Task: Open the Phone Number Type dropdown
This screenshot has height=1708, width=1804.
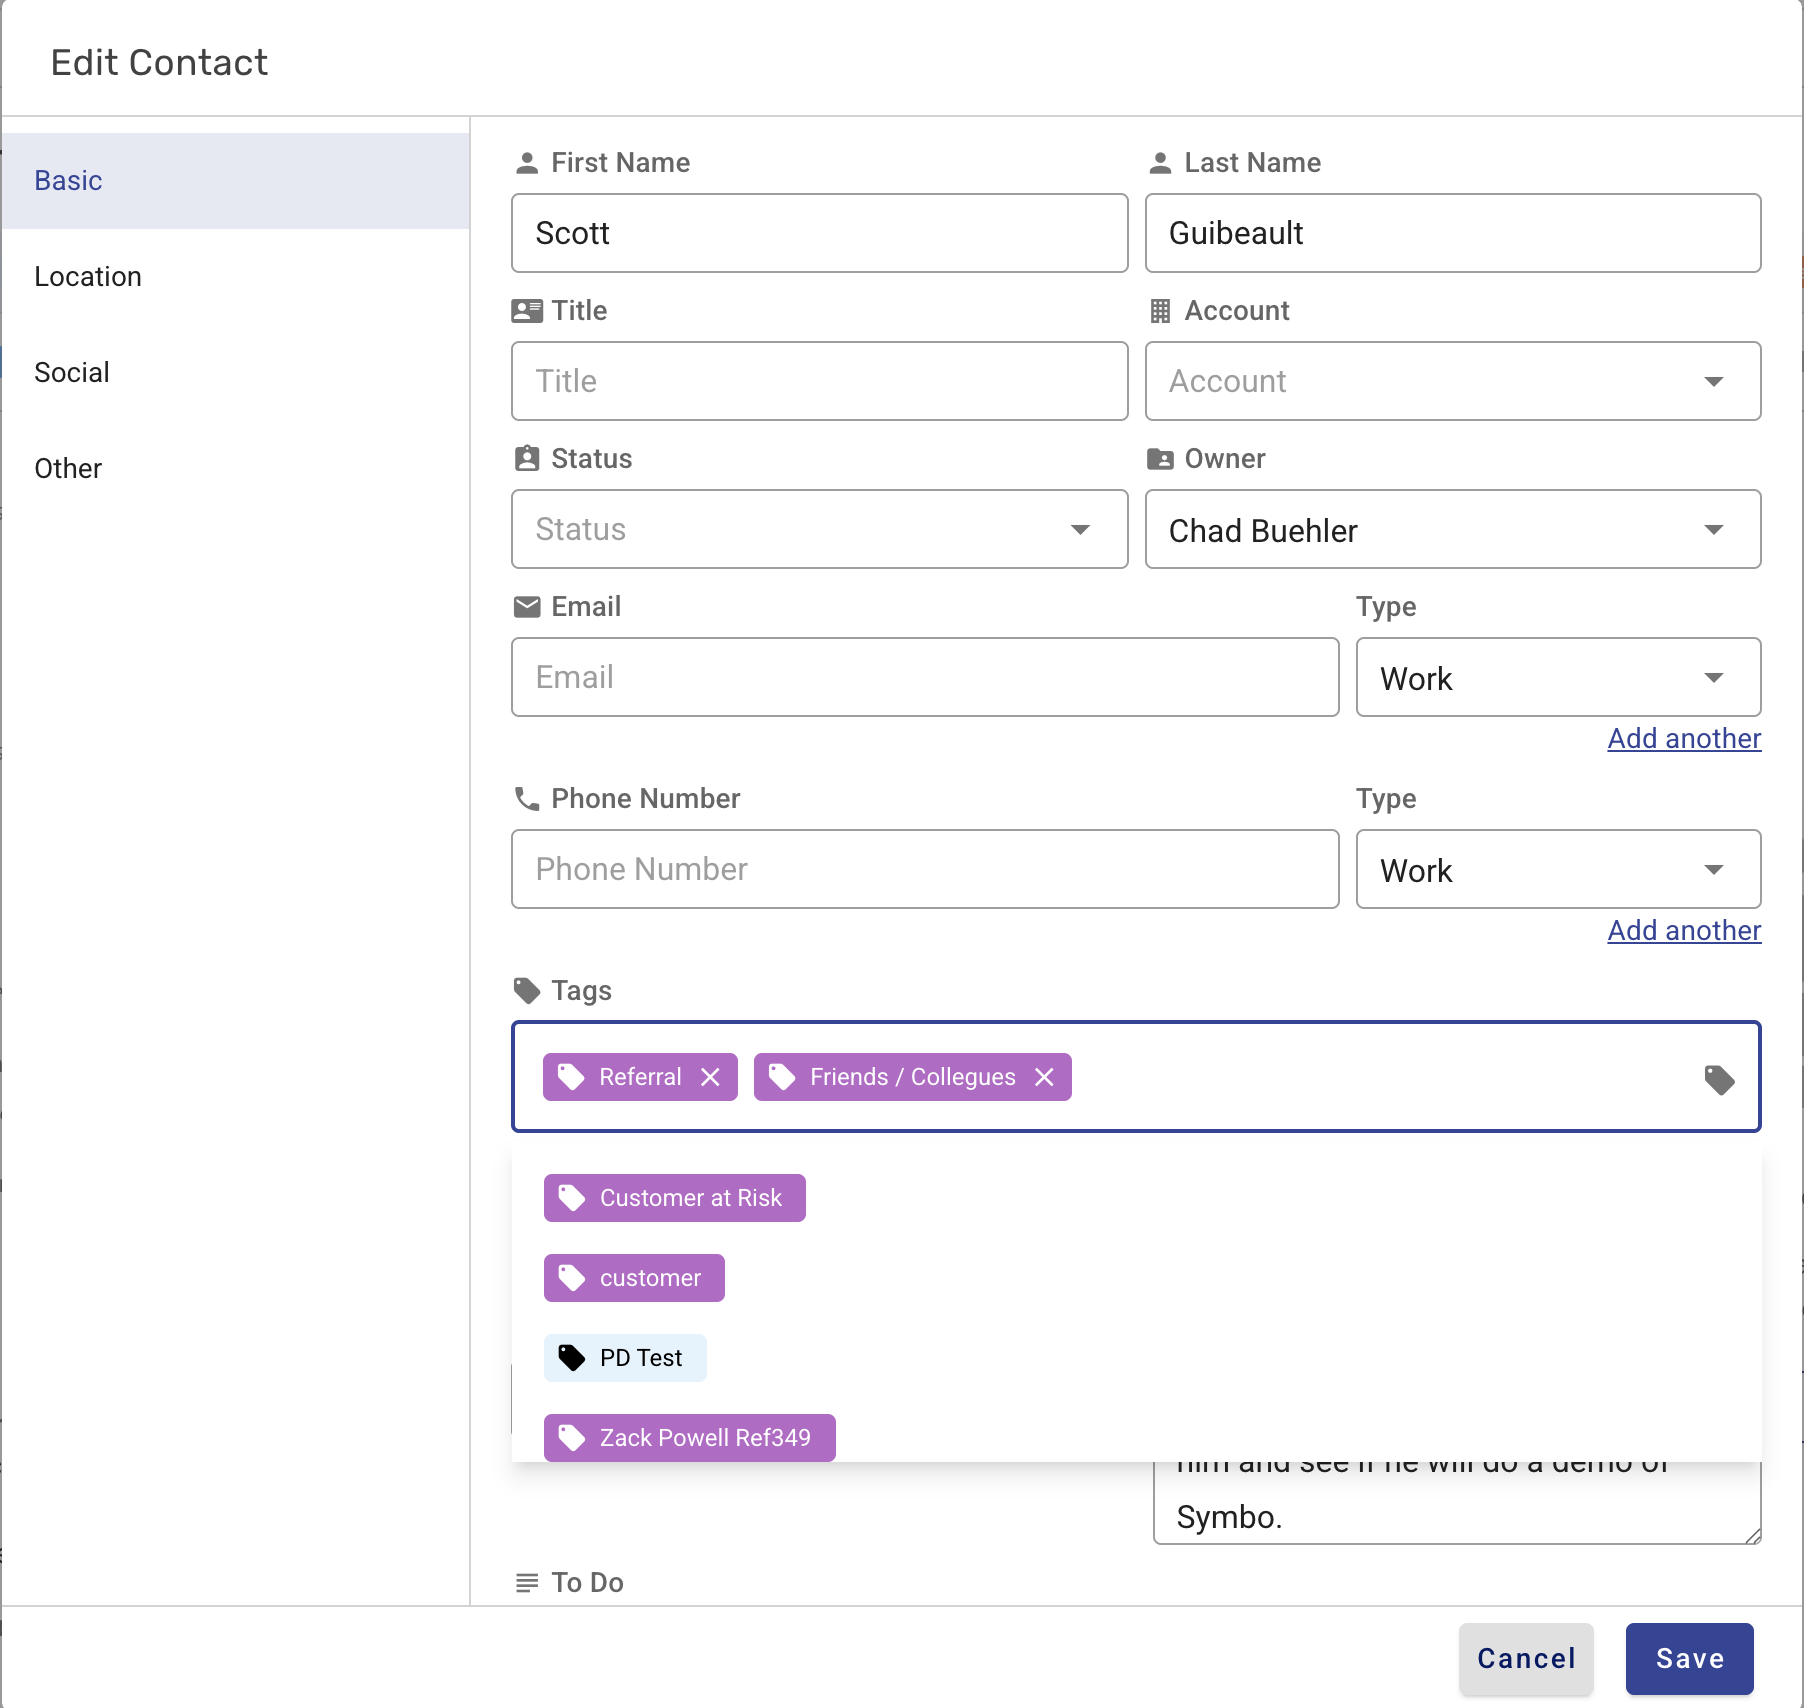Action: click(x=1557, y=869)
